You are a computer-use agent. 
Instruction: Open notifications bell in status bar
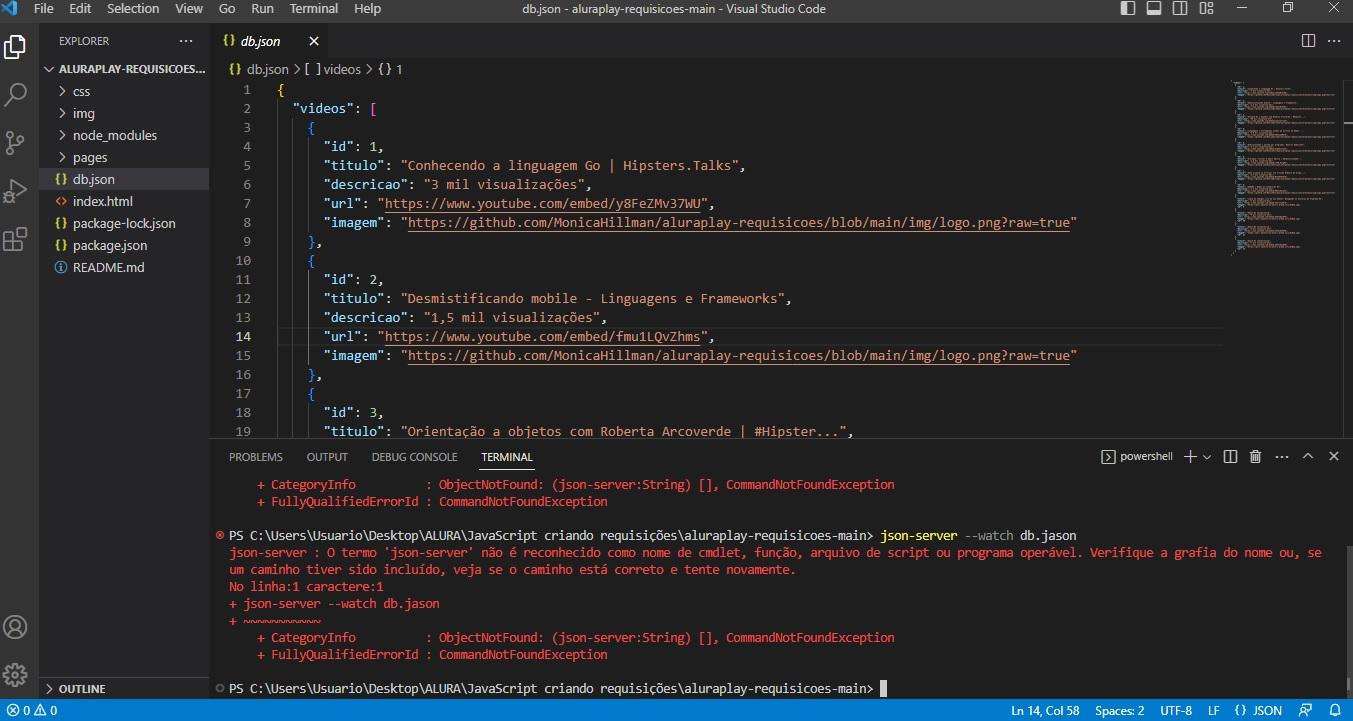(1333, 711)
